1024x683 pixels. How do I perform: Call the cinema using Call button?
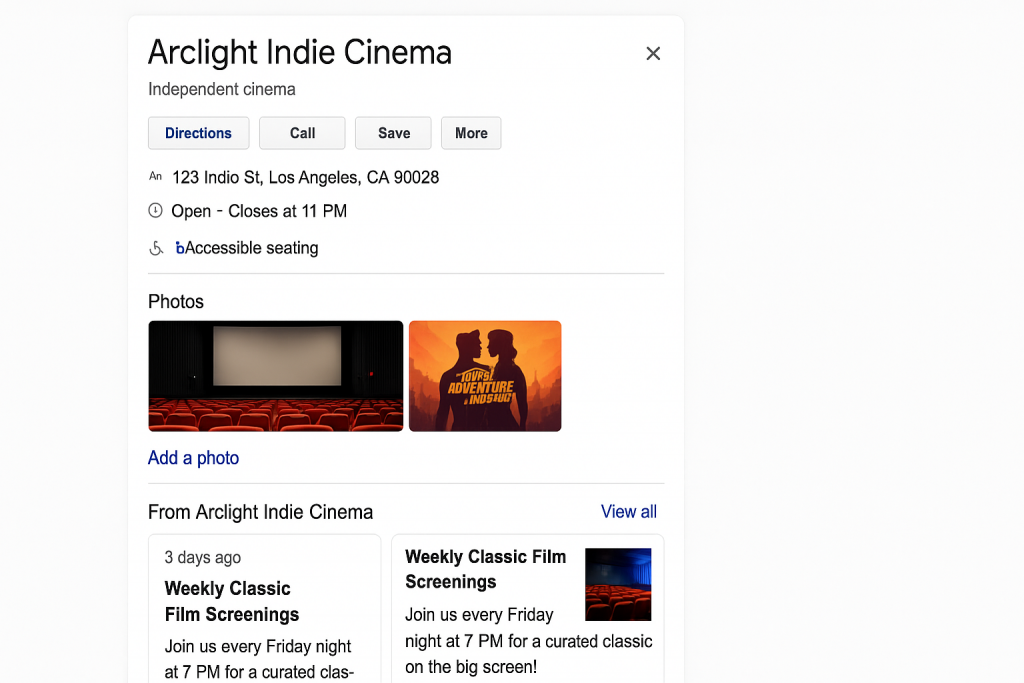click(302, 133)
